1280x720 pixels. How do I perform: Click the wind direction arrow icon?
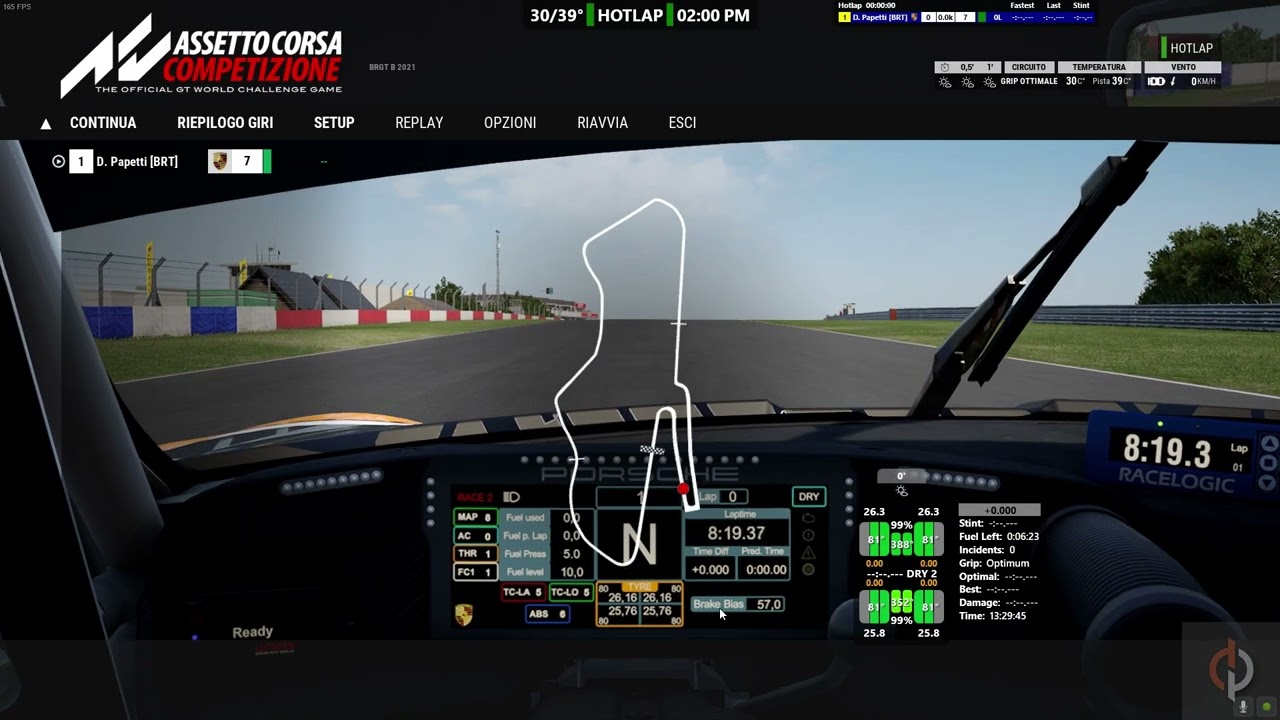click(x=1173, y=81)
